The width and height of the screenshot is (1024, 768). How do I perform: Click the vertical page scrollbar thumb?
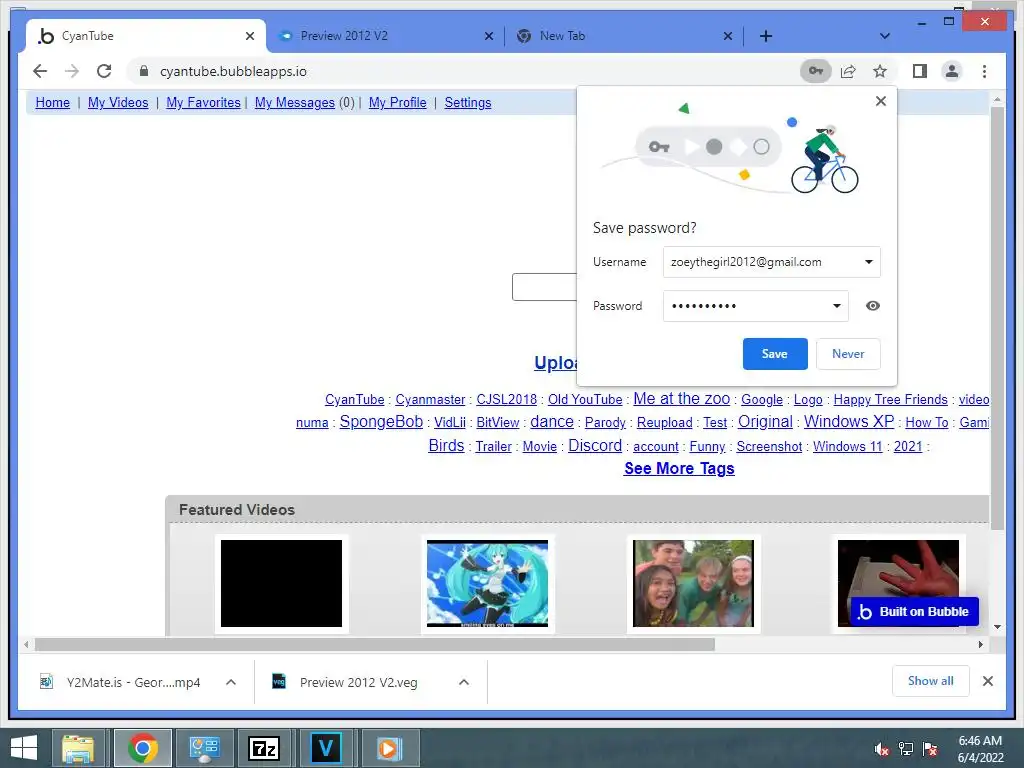point(997,317)
